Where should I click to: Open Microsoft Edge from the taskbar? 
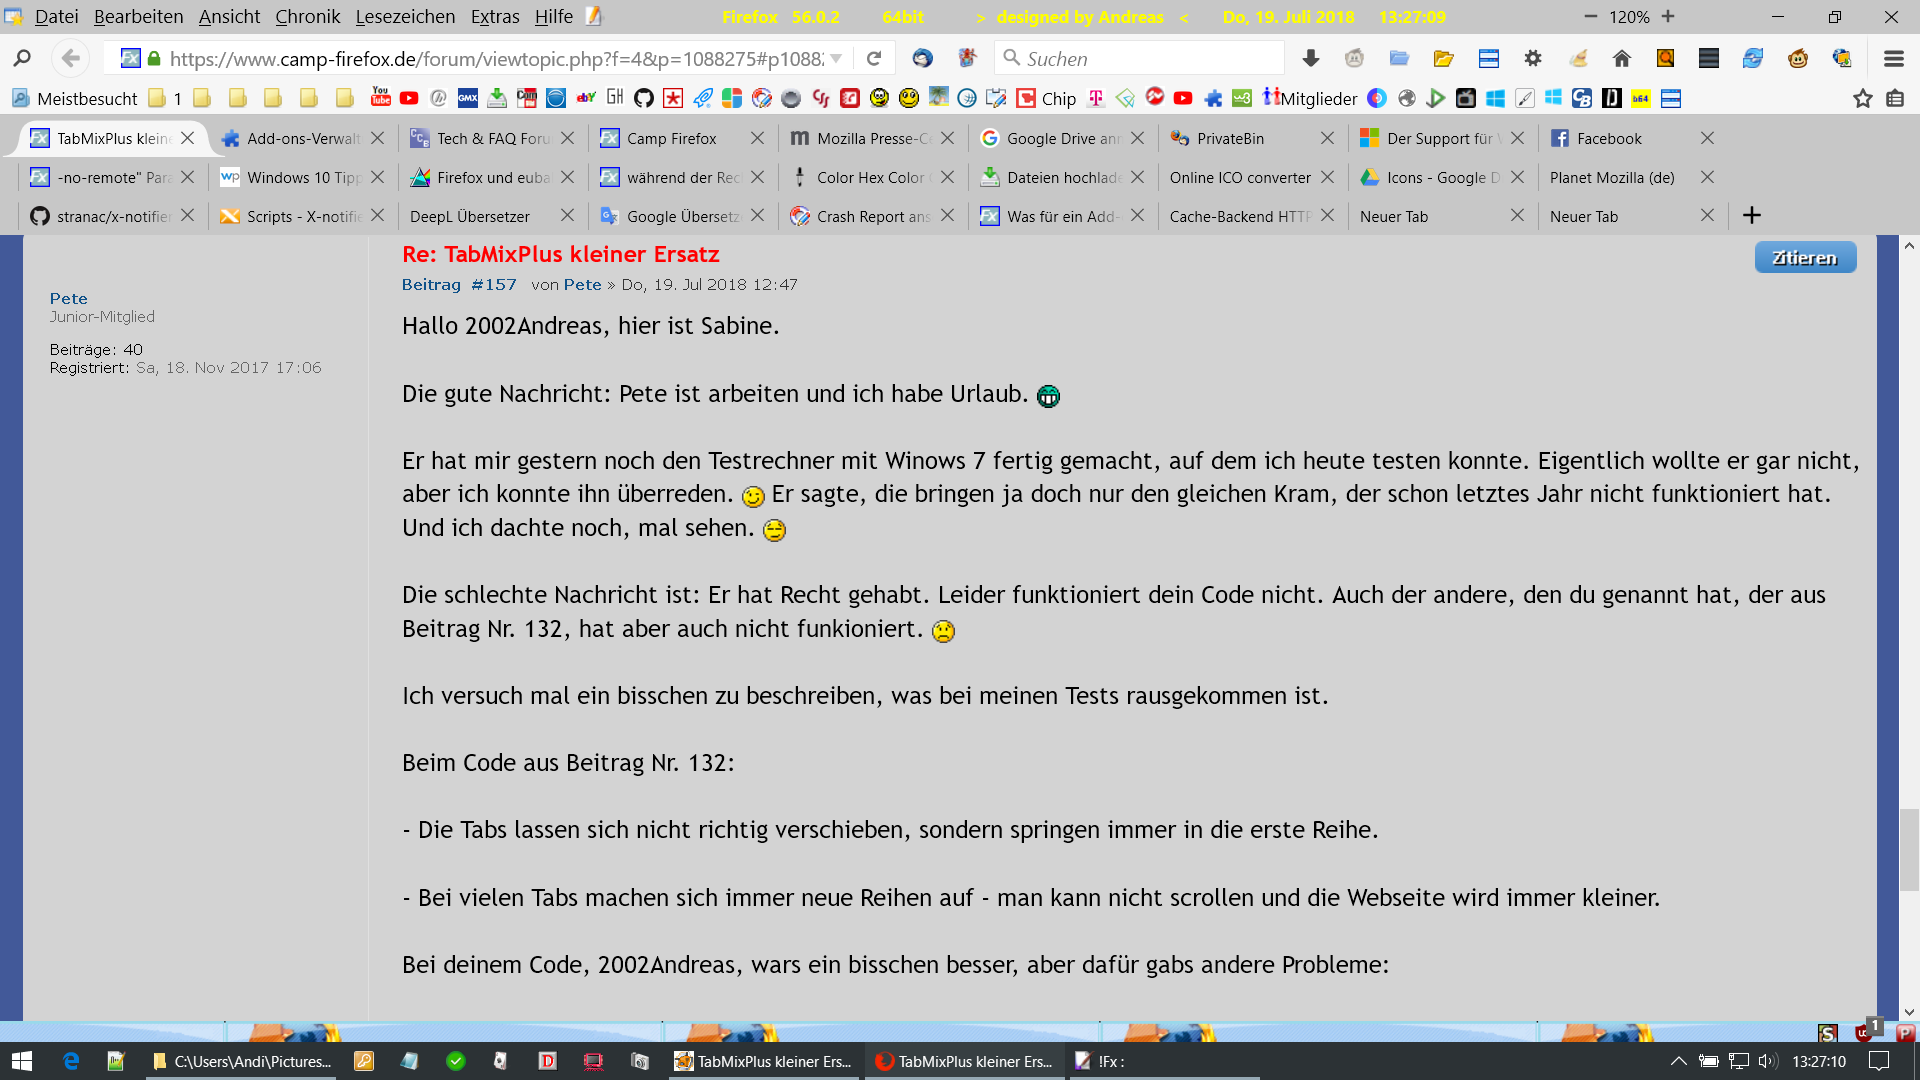click(71, 1061)
